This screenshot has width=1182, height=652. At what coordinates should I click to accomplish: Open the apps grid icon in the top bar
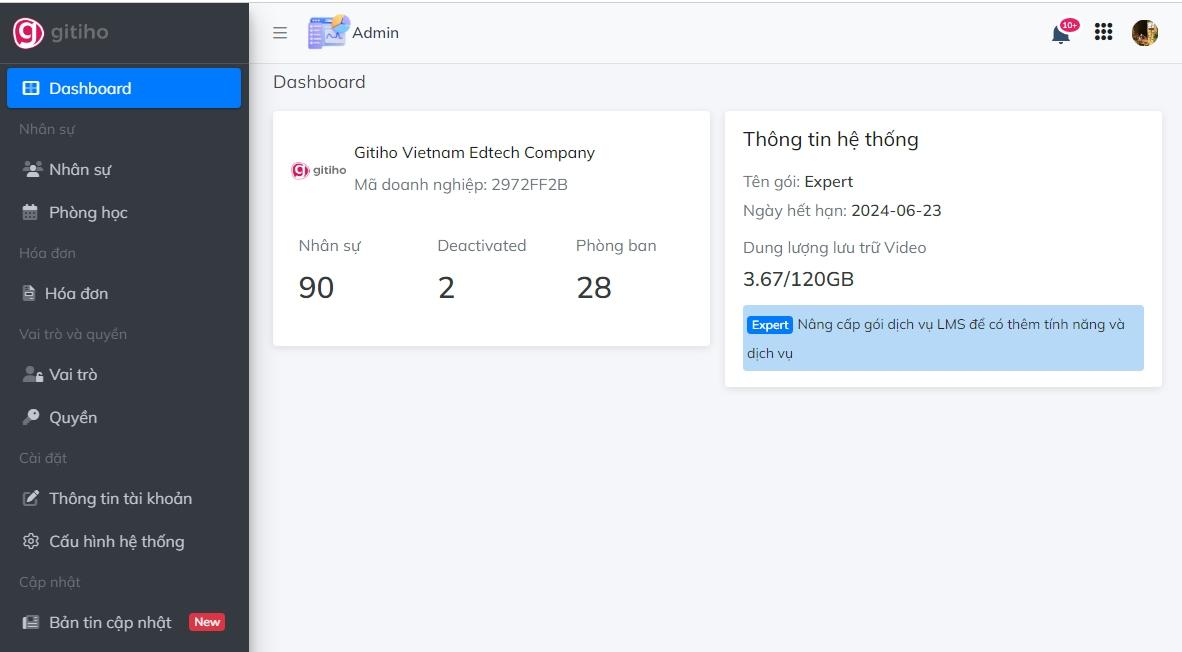(1103, 32)
